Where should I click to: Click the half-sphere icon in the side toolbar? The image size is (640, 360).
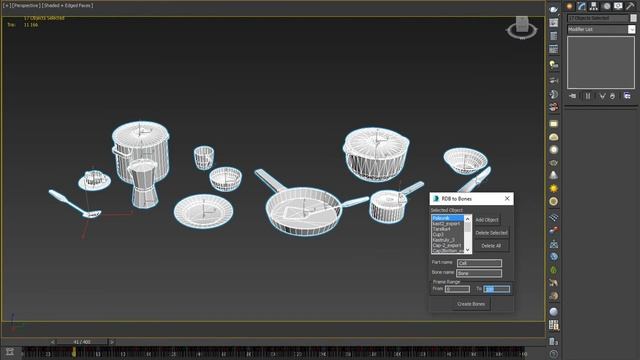click(553, 94)
